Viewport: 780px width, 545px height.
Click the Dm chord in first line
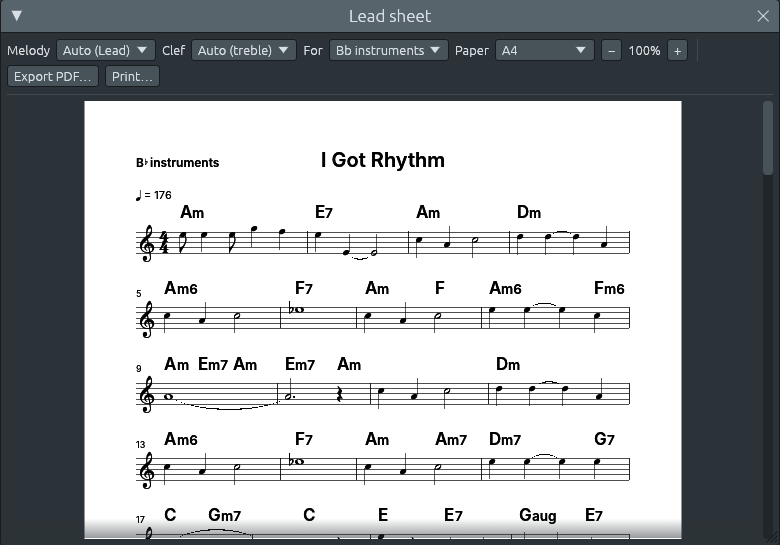pyautogui.click(x=529, y=212)
